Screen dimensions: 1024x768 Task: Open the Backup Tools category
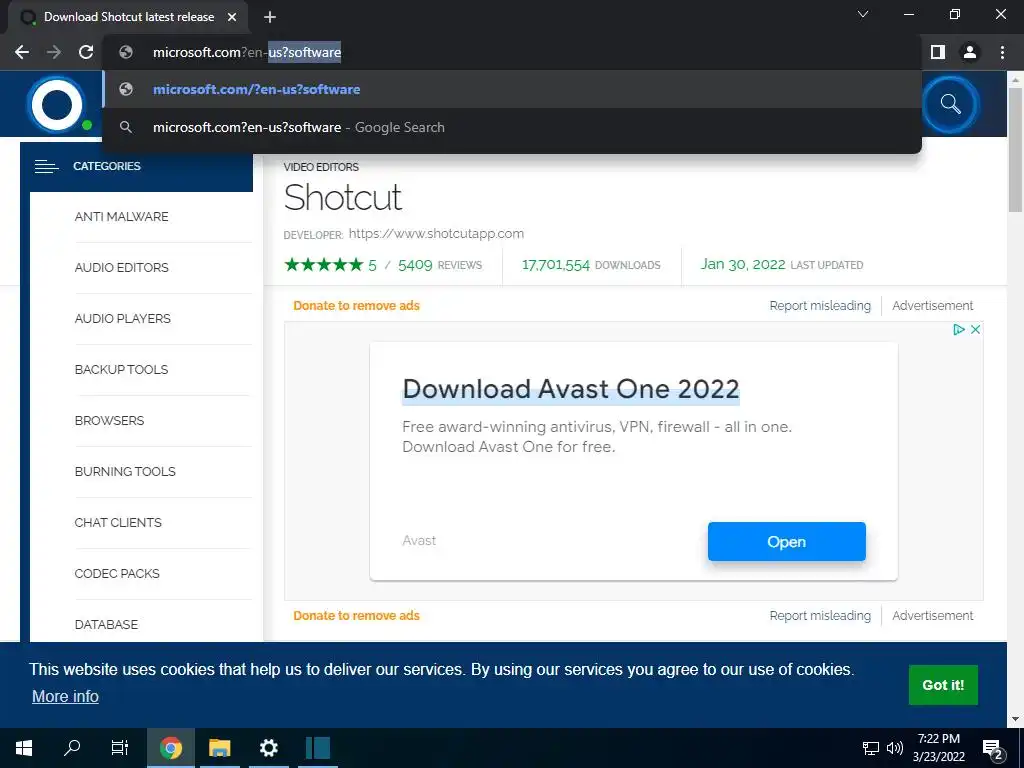click(x=121, y=370)
